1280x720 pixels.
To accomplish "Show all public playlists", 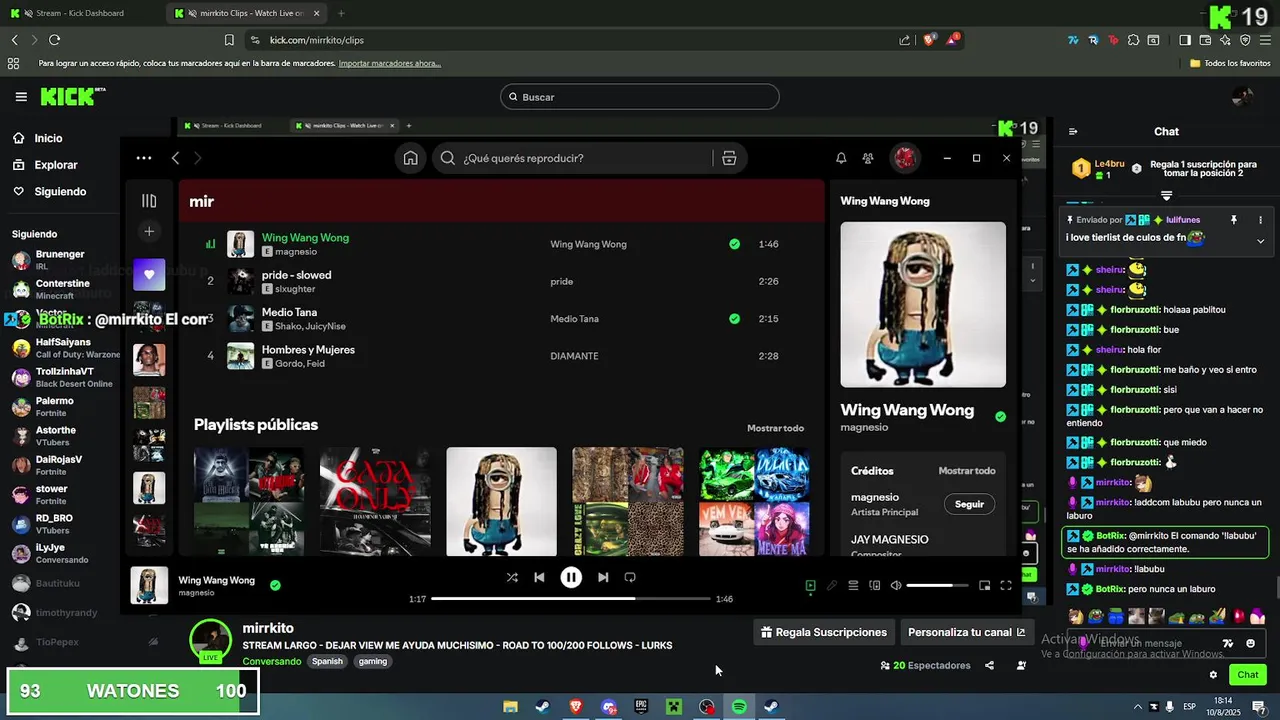I will pos(775,428).
